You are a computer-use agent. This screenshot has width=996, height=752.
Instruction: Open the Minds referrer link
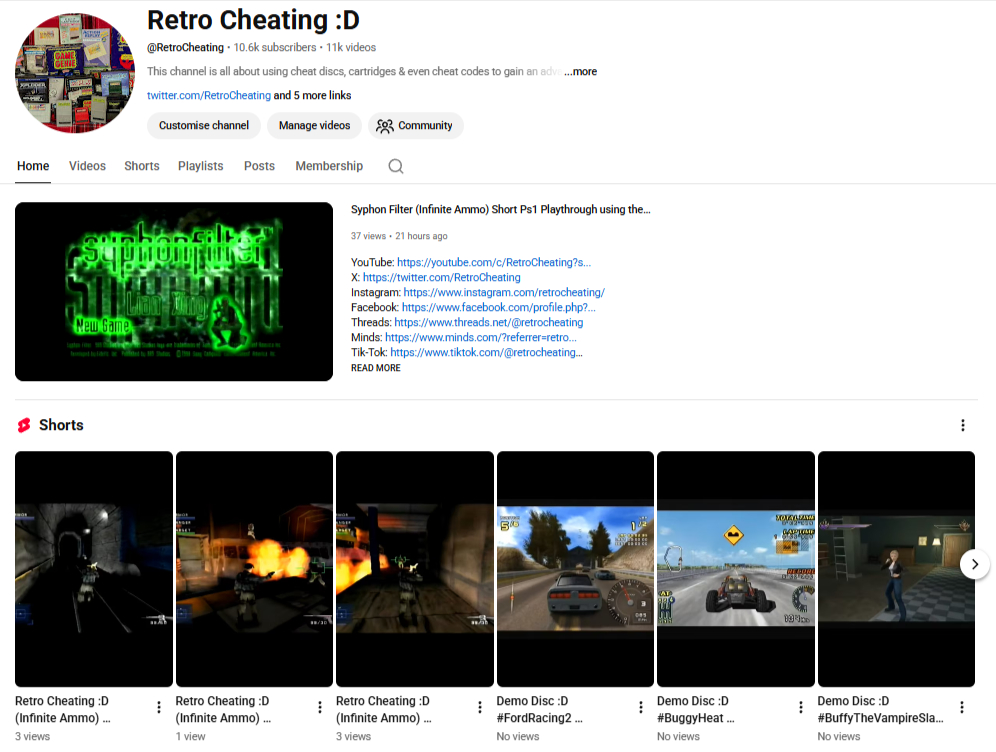pyautogui.click(x=481, y=337)
